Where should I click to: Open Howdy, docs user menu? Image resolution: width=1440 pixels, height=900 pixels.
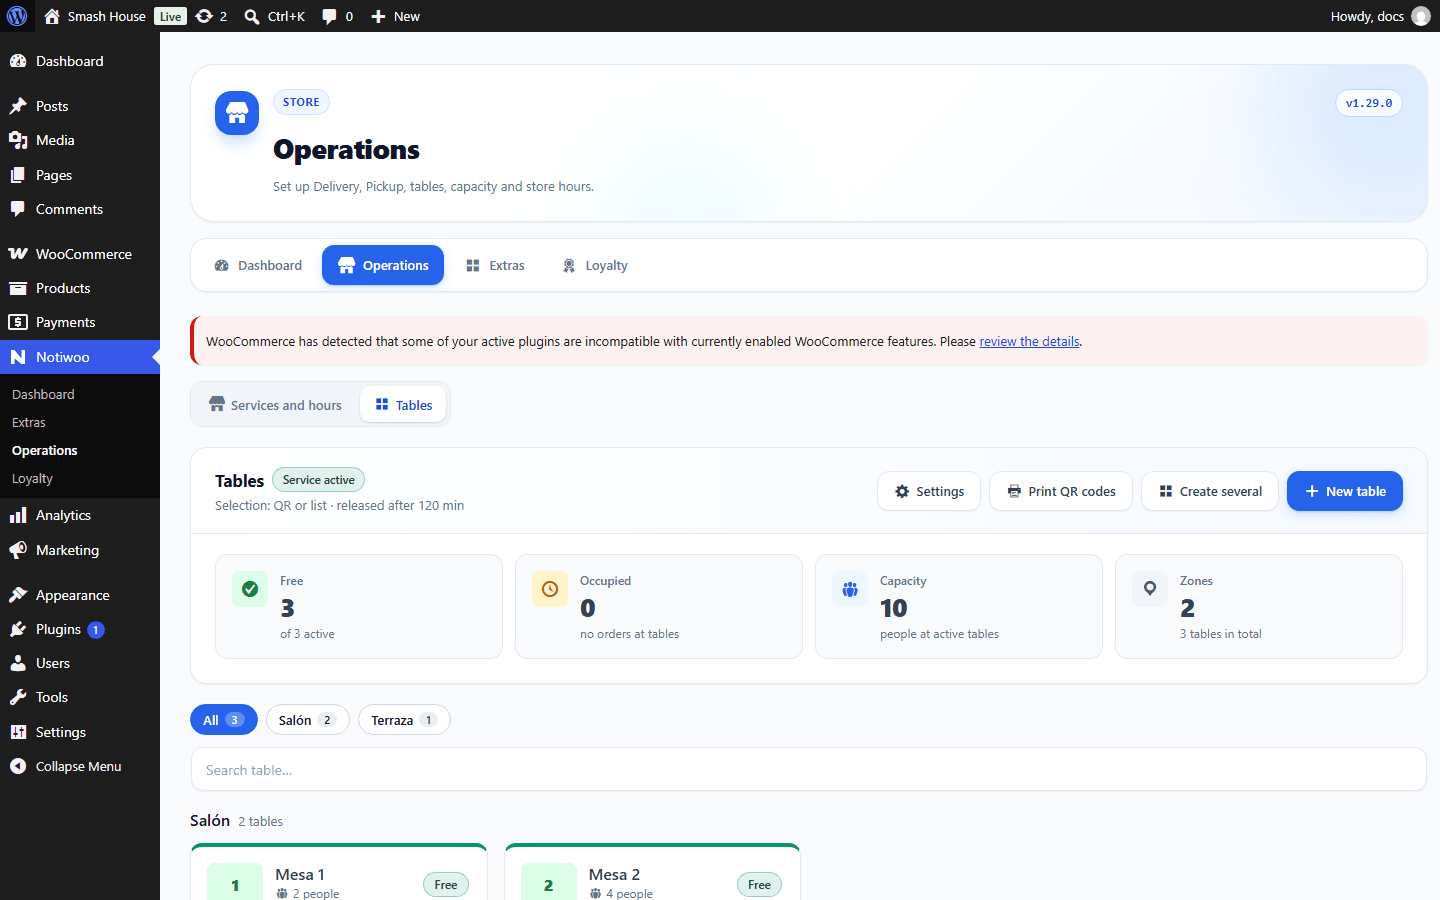pos(1380,16)
